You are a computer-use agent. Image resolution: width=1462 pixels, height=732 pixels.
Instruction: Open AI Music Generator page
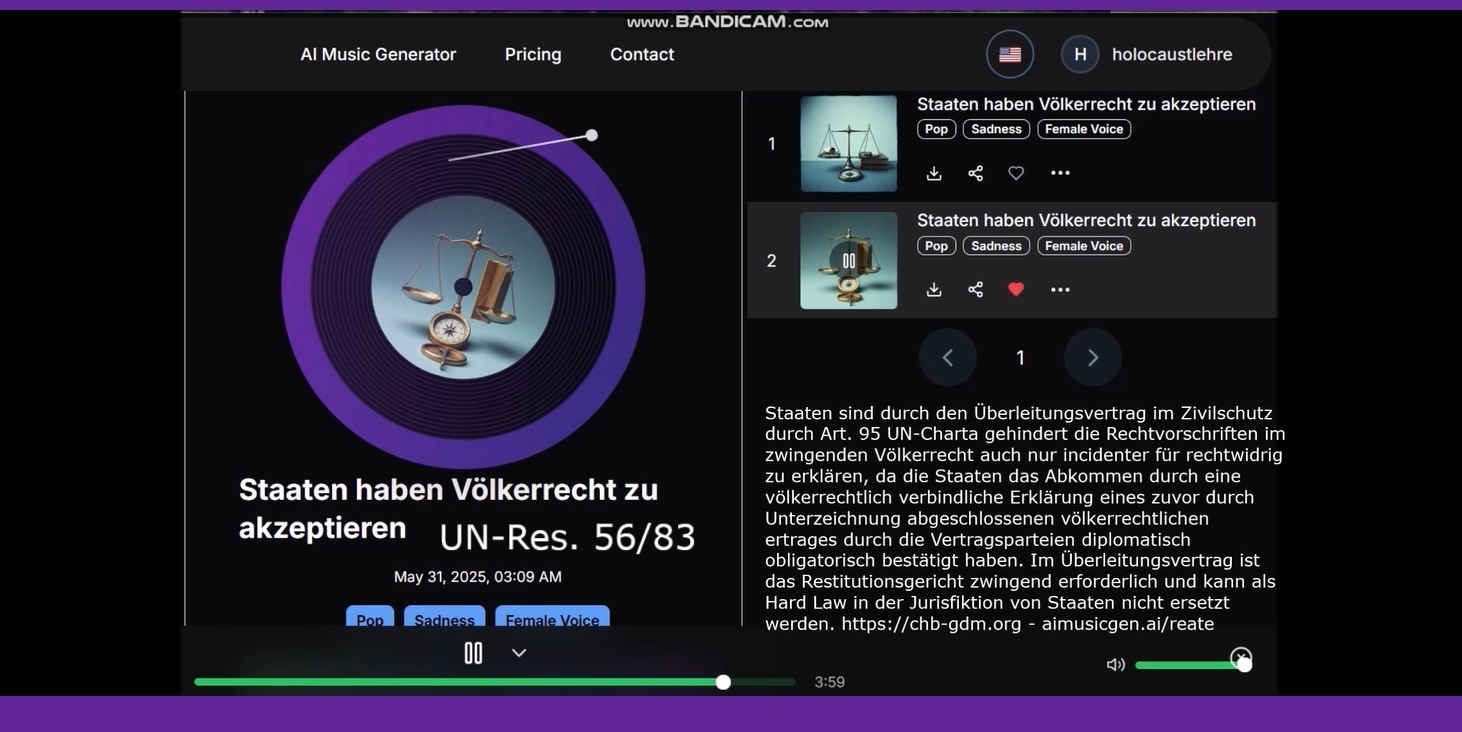click(378, 54)
